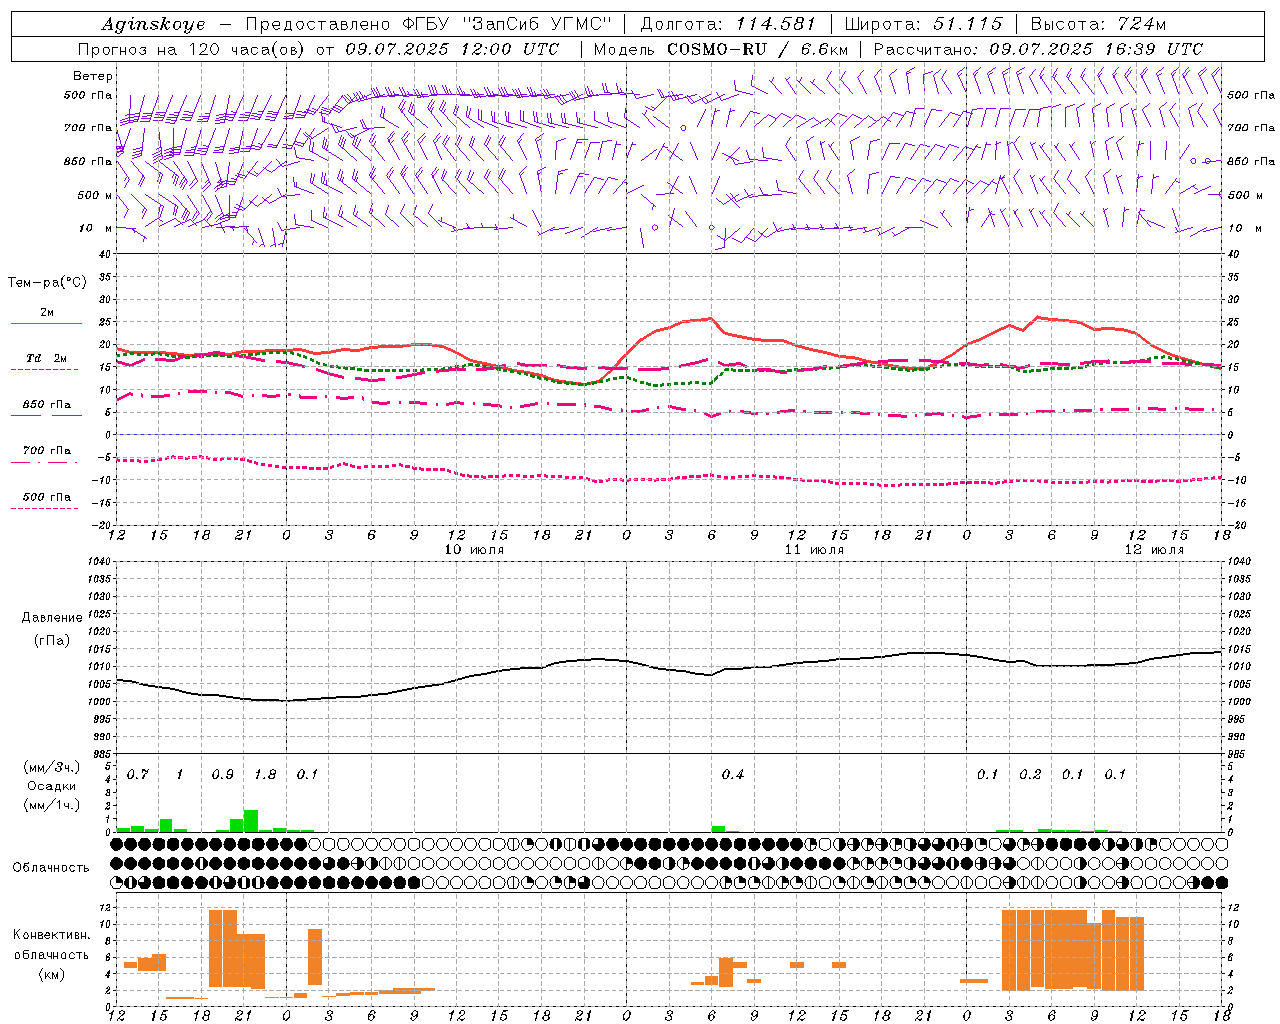Click the 1.8 precipitation total
Viewport: 1280px width, 1024px height.
[266, 774]
